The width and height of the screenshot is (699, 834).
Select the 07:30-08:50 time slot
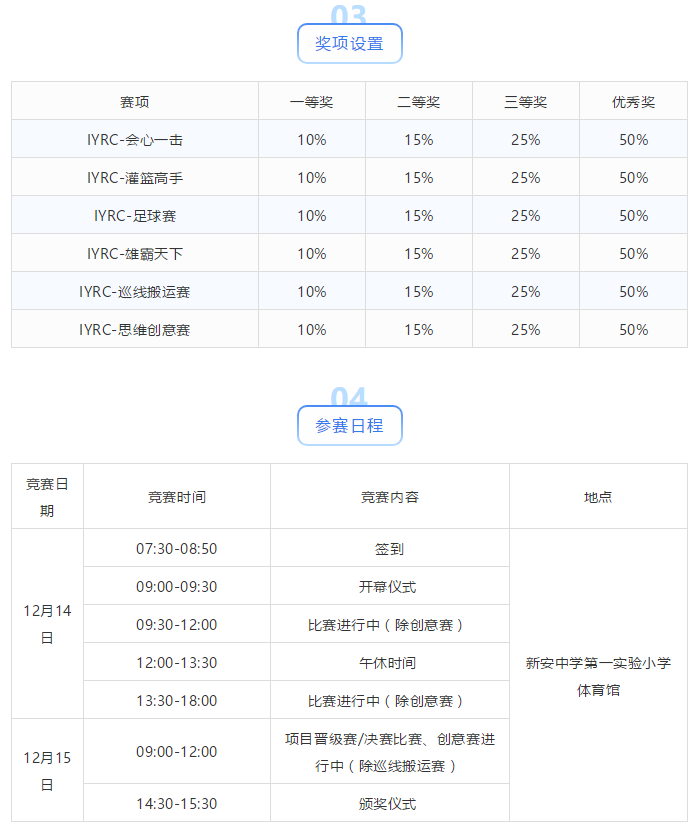pos(177,549)
